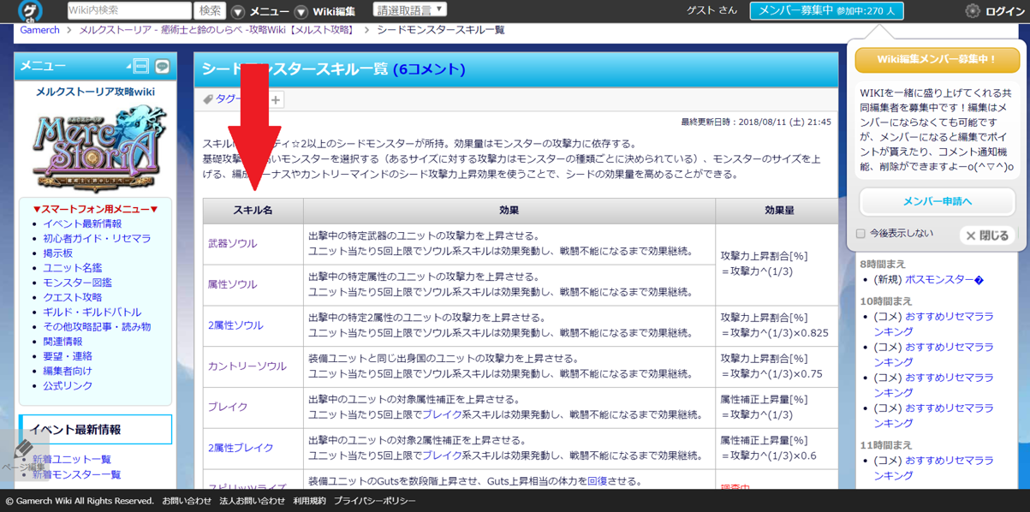Click the layout toggle icon in the メニュー panel header
1030x512 pixels.
click(x=141, y=66)
